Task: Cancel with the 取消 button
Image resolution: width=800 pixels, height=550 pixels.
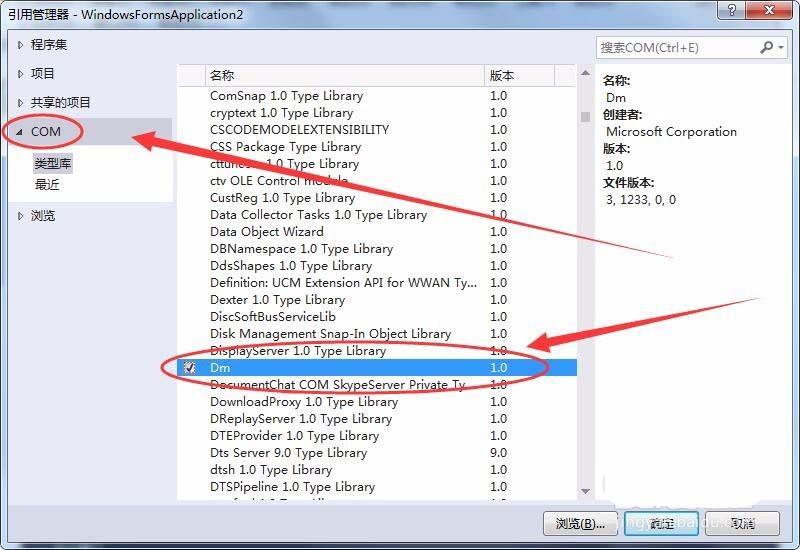Action: tap(742, 523)
